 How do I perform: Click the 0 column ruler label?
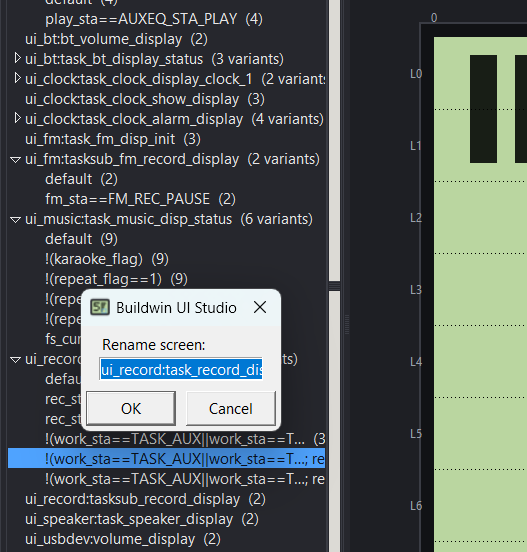coord(434,18)
